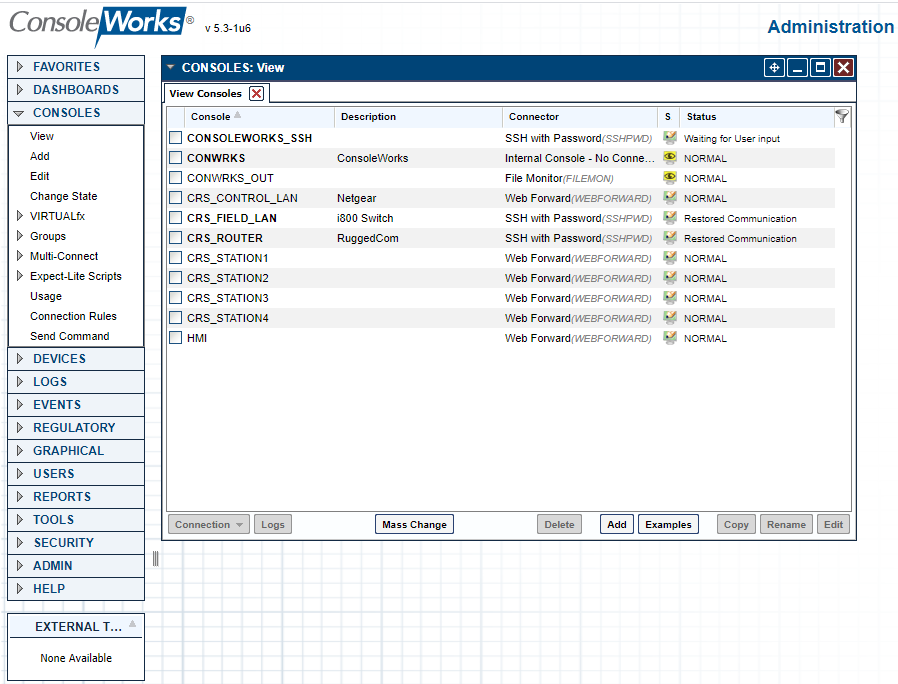The width and height of the screenshot is (898, 684).
Task: Tick the HMI checkbox
Action: pyautogui.click(x=176, y=338)
